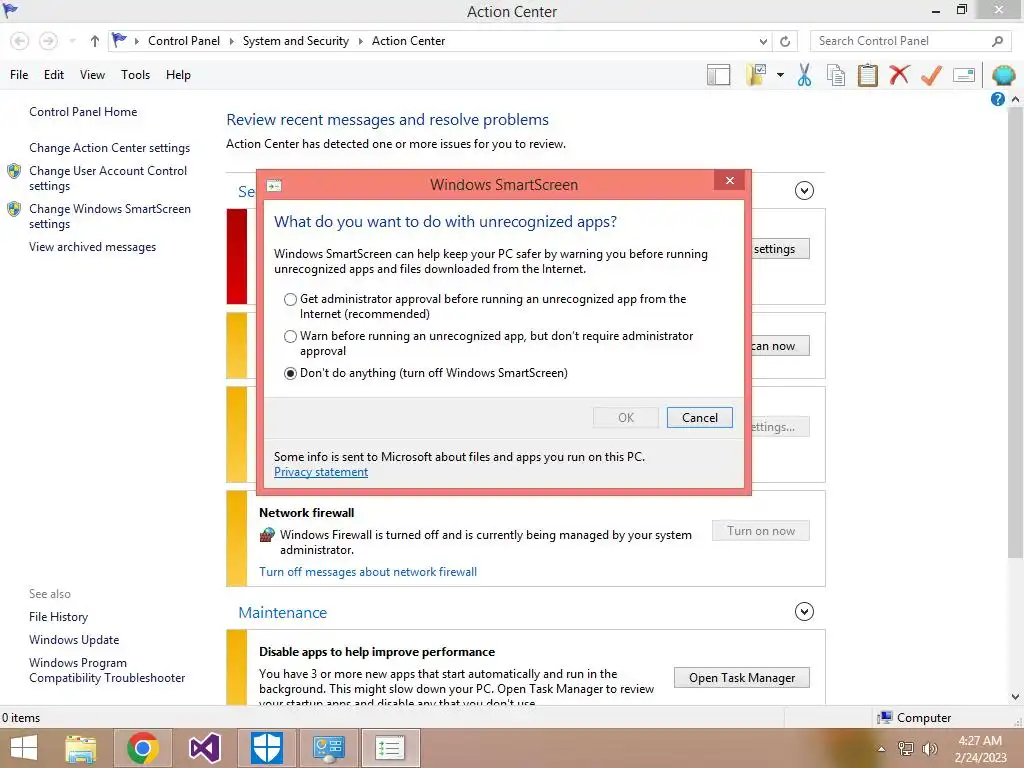Open Windows Program Compatibility Troubleshooter link
1024x768 pixels.
coord(106,671)
